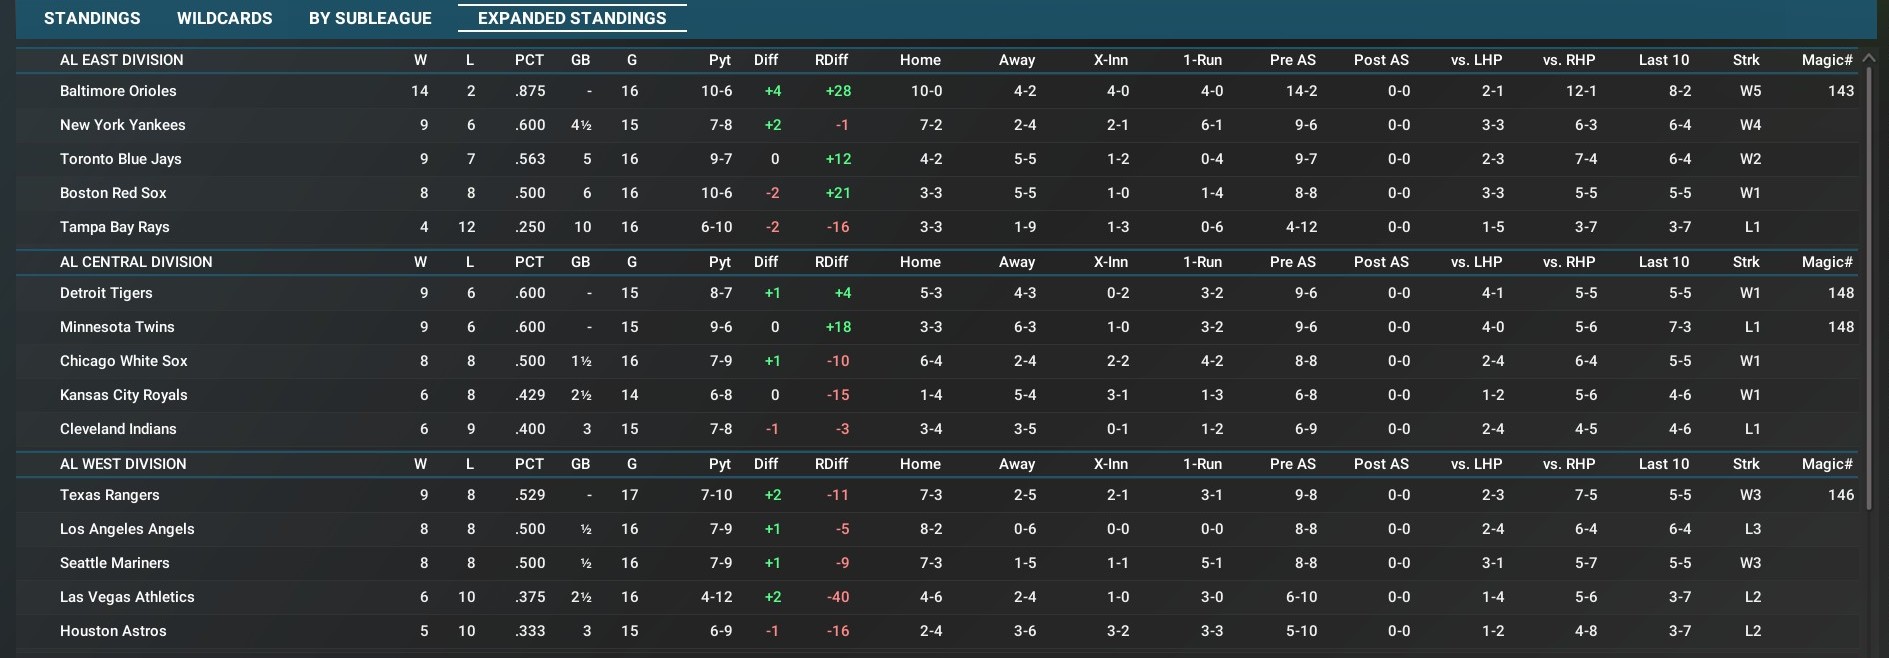1889x658 pixels.
Task: Click AL Central RDiff column header
Action: coord(831,262)
